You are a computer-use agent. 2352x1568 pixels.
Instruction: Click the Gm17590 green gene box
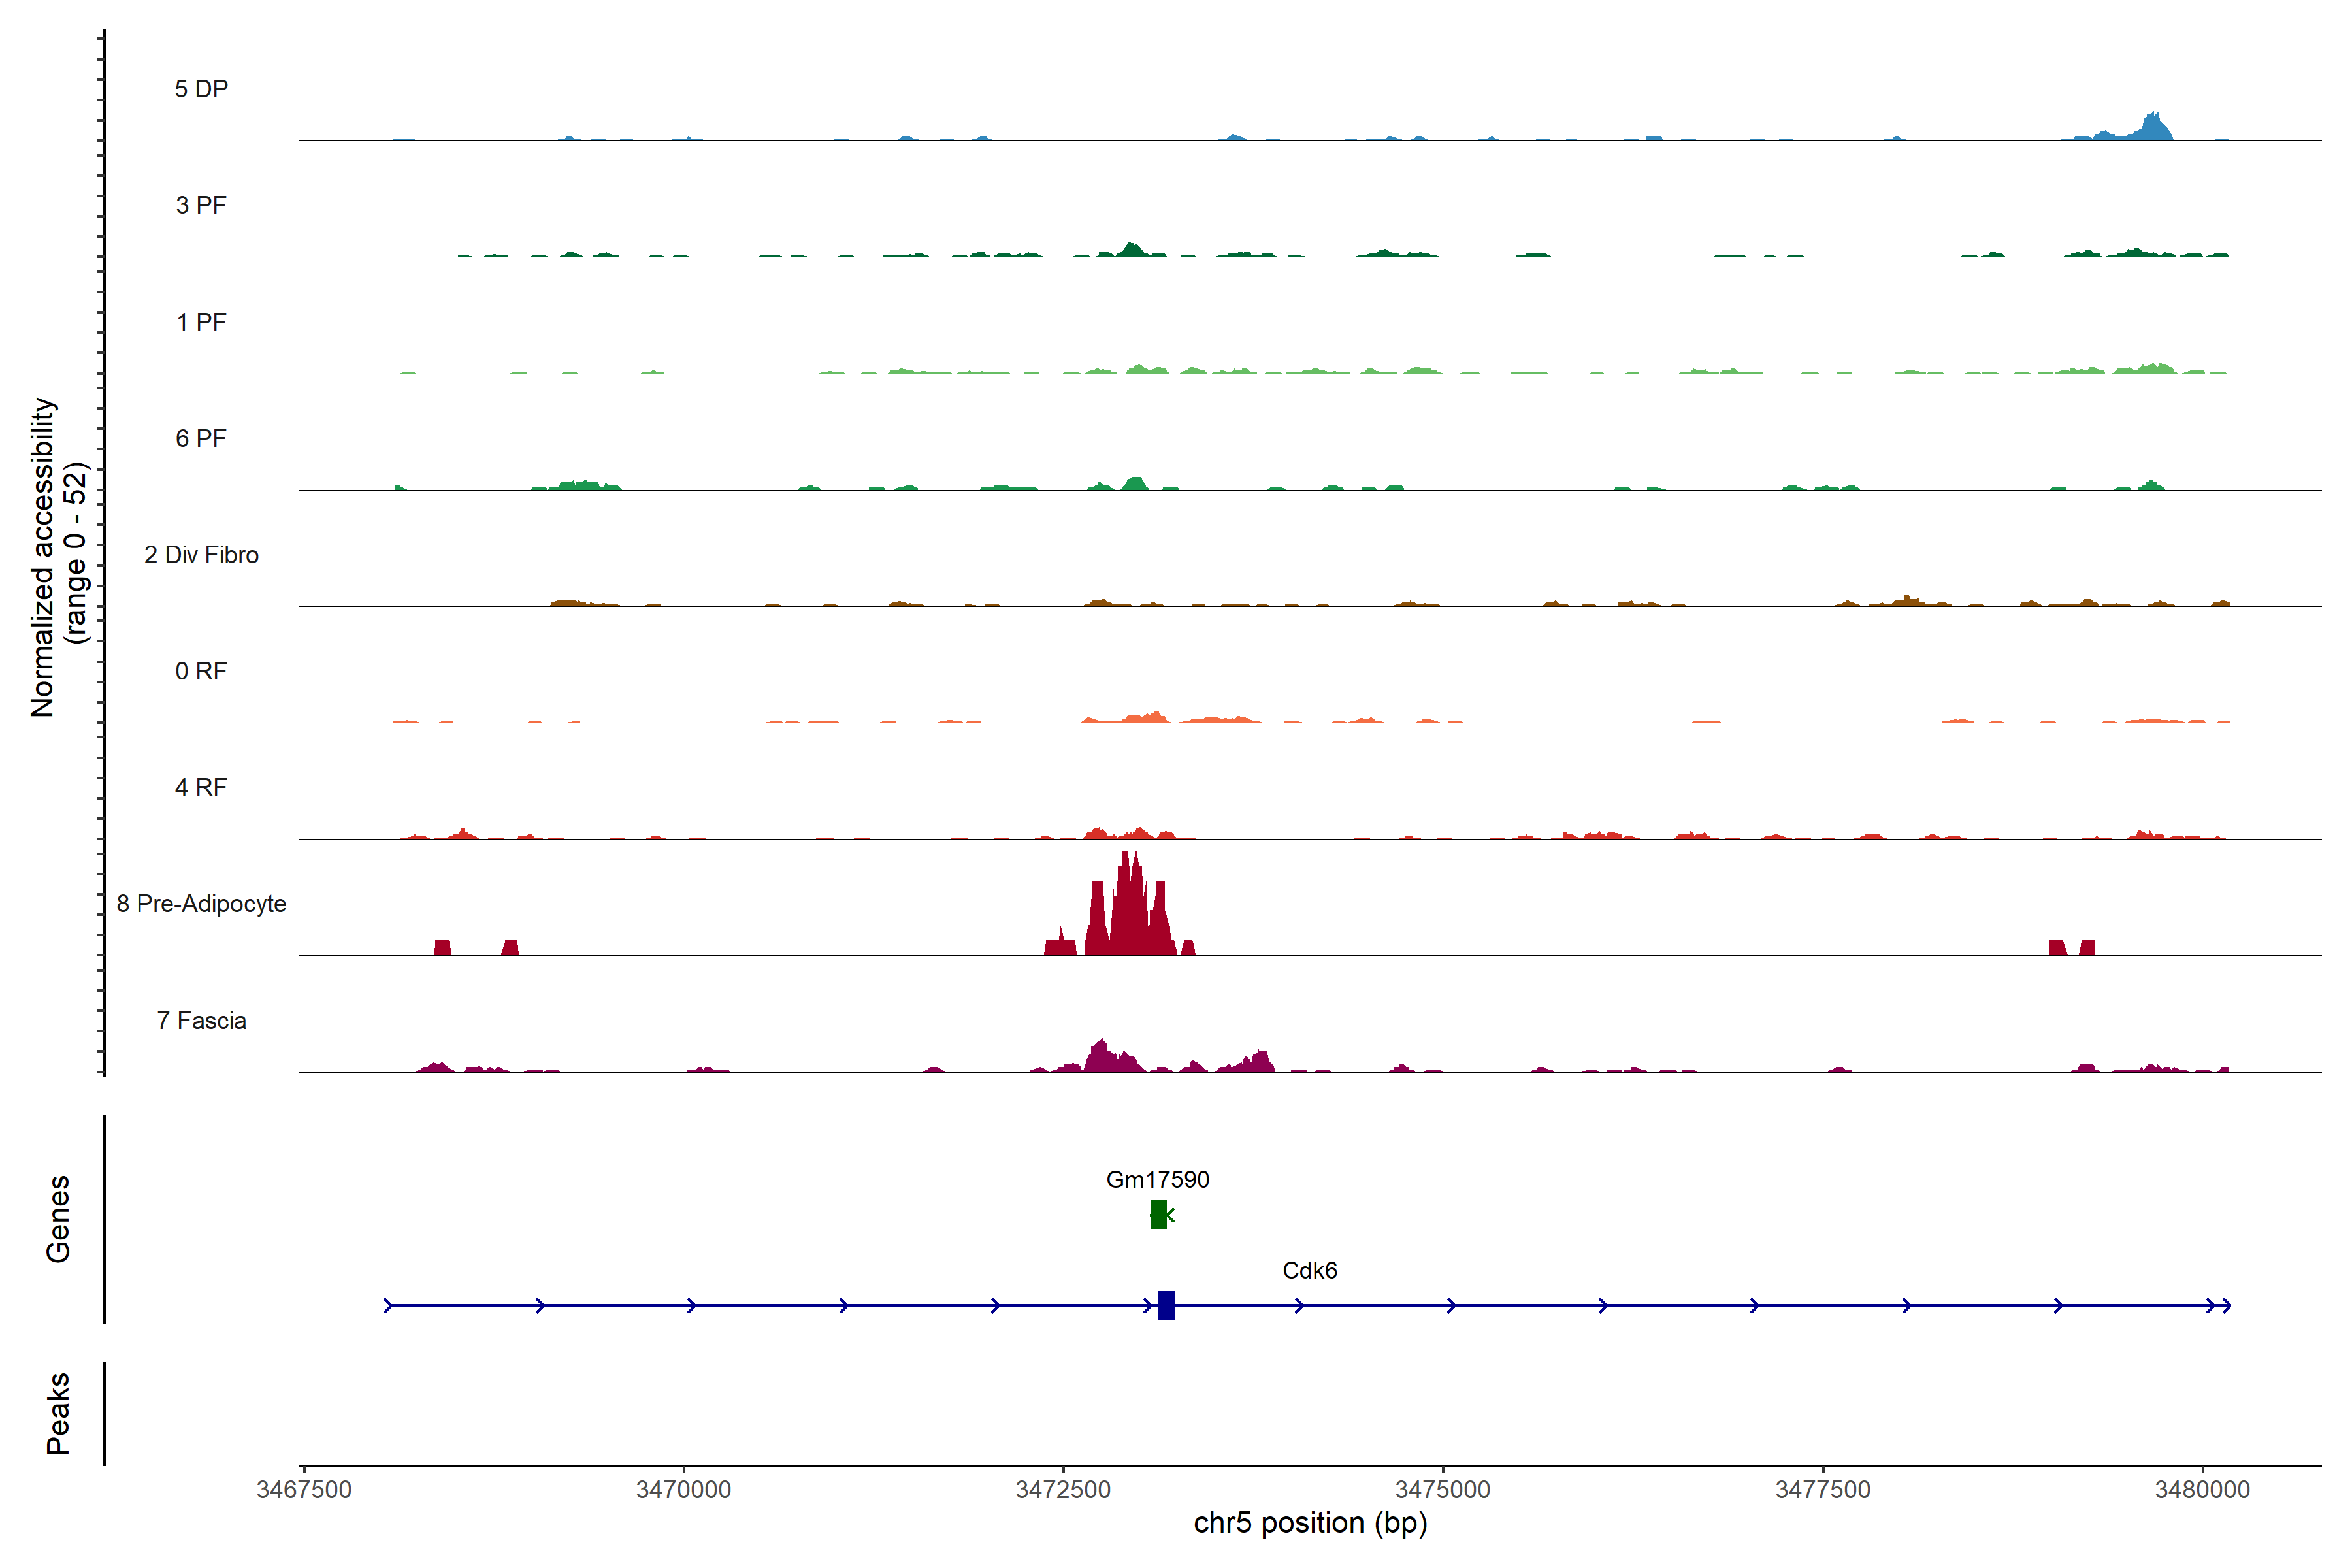(x=1158, y=1214)
